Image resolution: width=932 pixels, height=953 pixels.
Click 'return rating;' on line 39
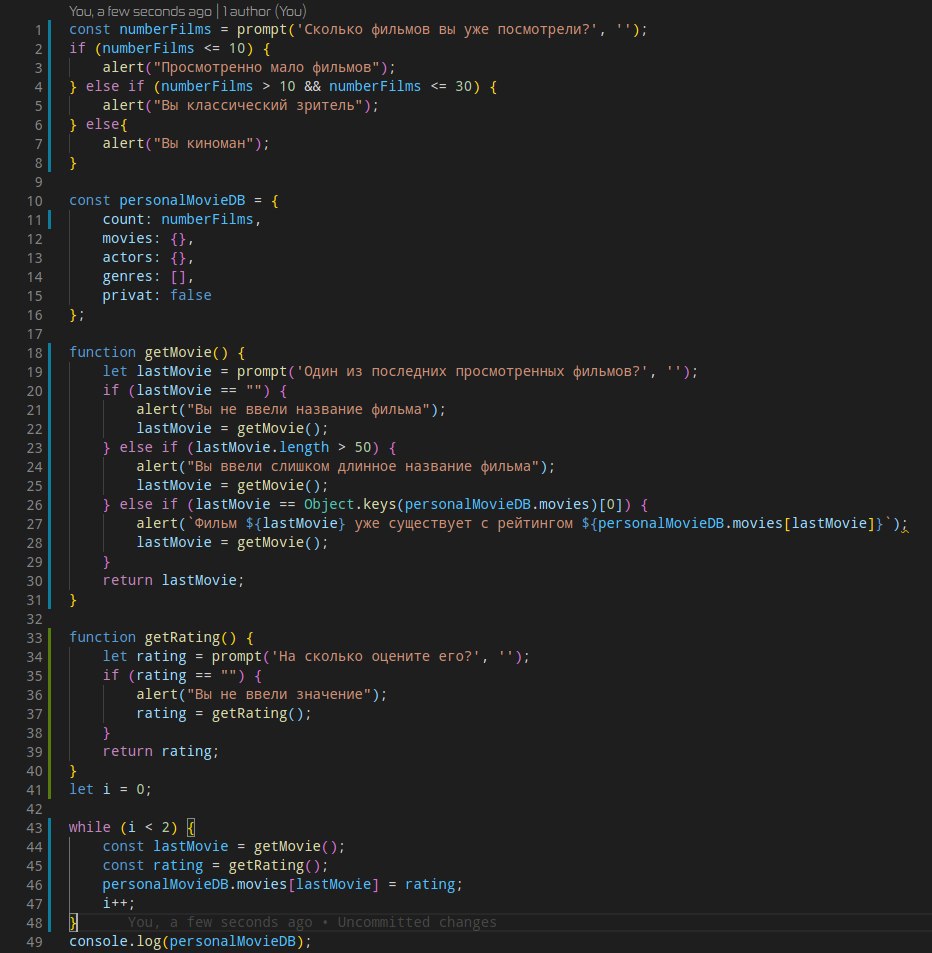pos(161,751)
